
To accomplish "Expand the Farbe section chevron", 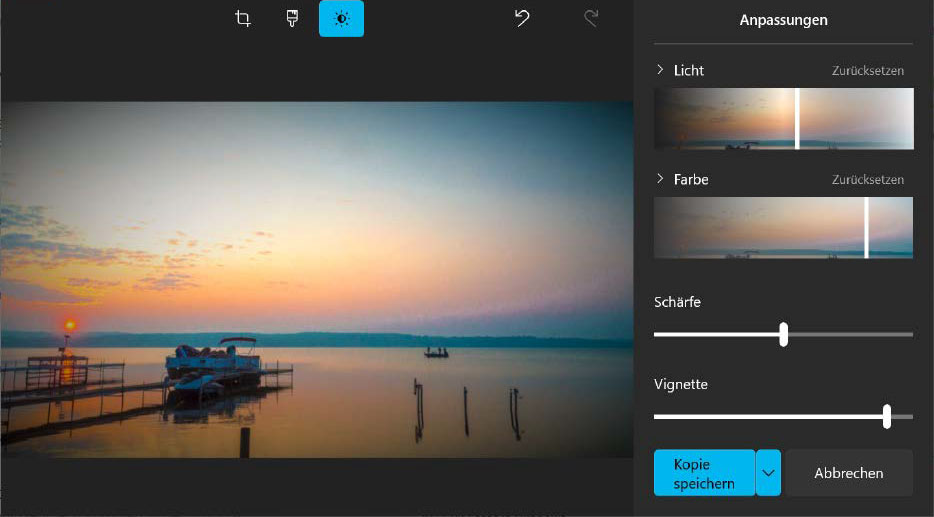I will pos(659,179).
